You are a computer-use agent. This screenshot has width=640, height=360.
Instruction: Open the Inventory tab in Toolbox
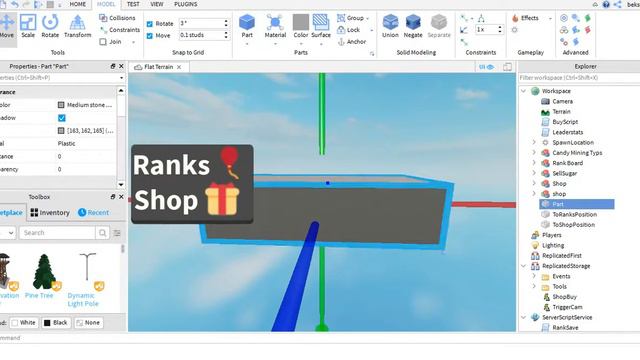[x=50, y=213]
